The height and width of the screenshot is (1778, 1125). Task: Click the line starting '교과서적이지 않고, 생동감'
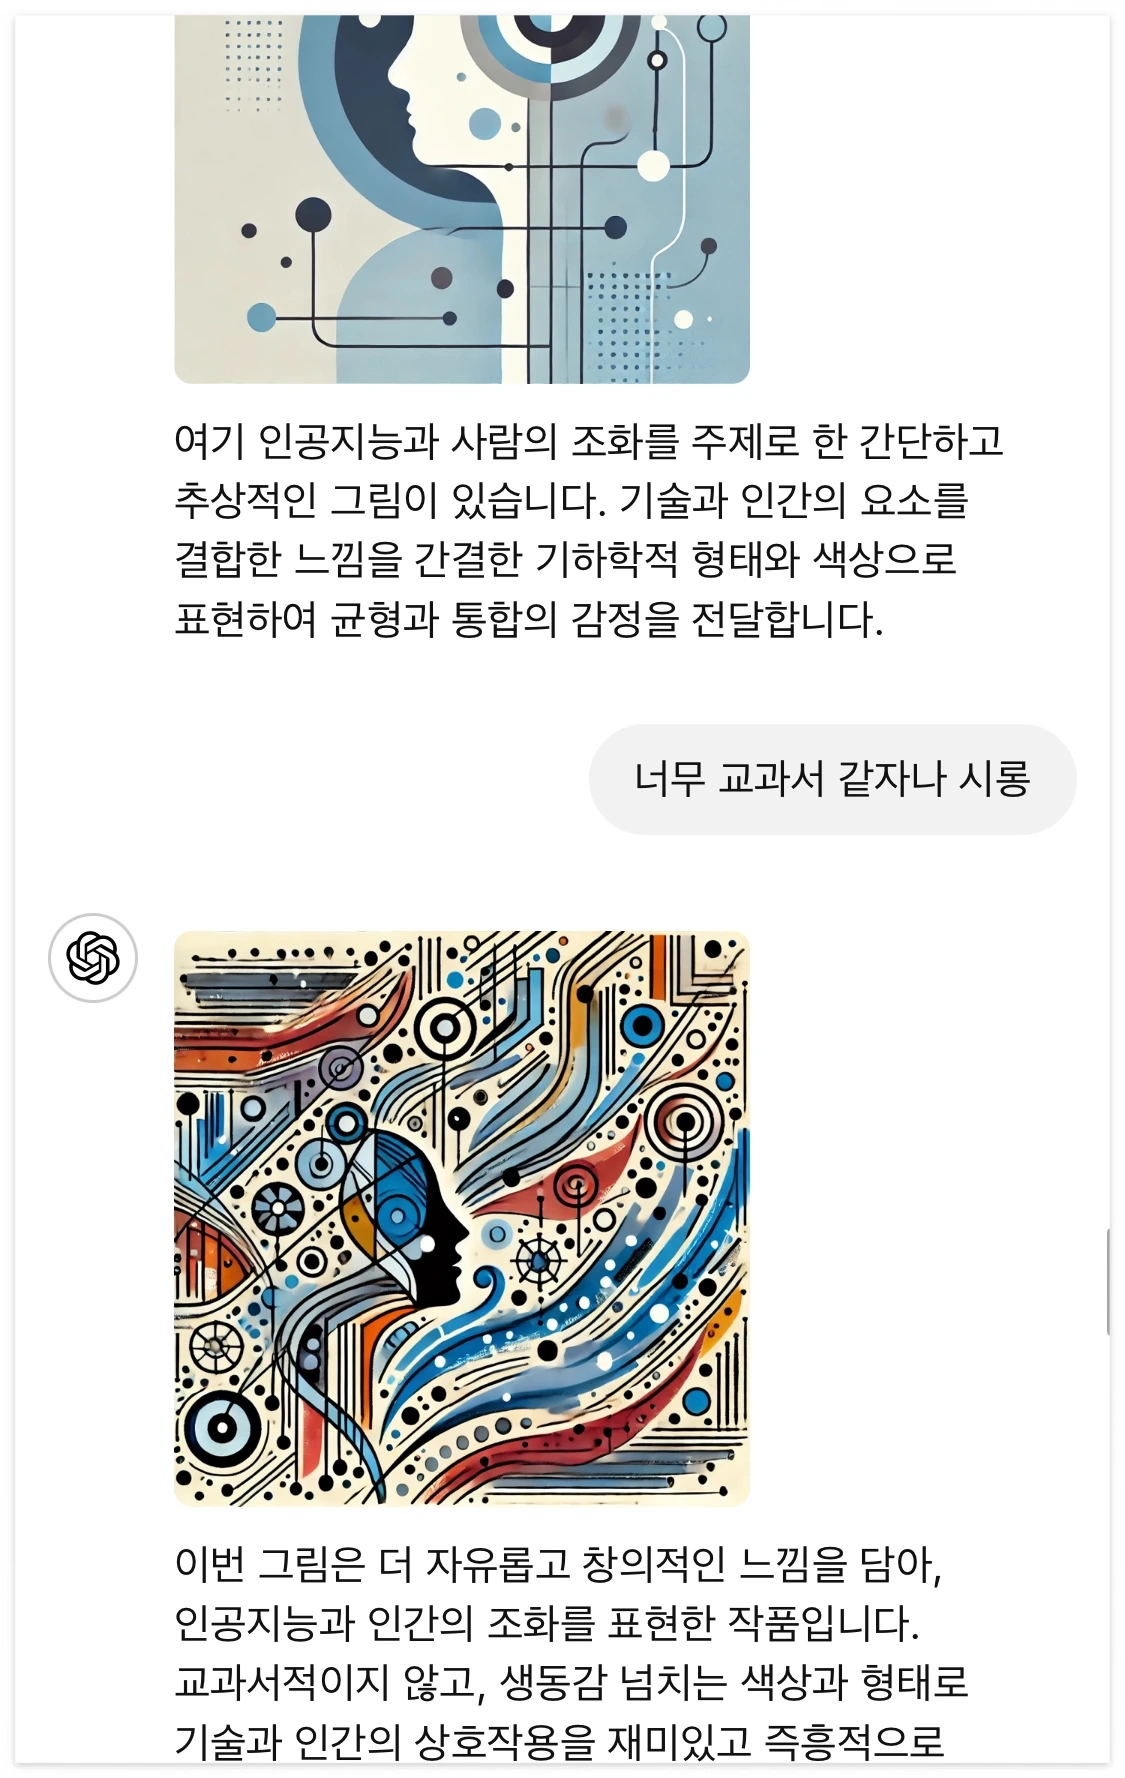click(x=571, y=1683)
